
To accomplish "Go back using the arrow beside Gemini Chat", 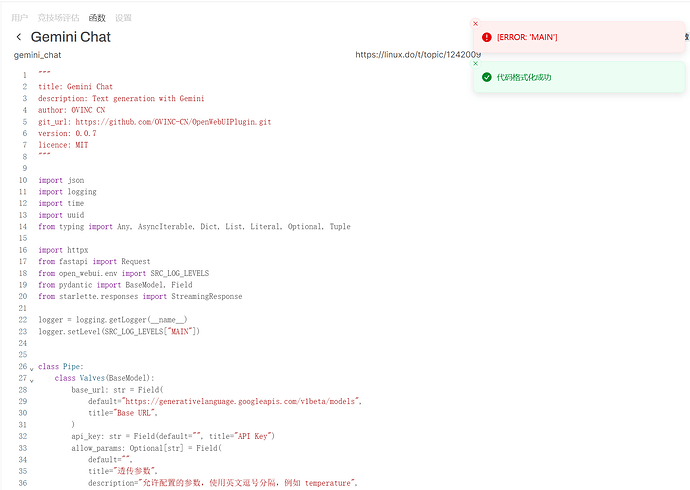I will tap(18, 37).
